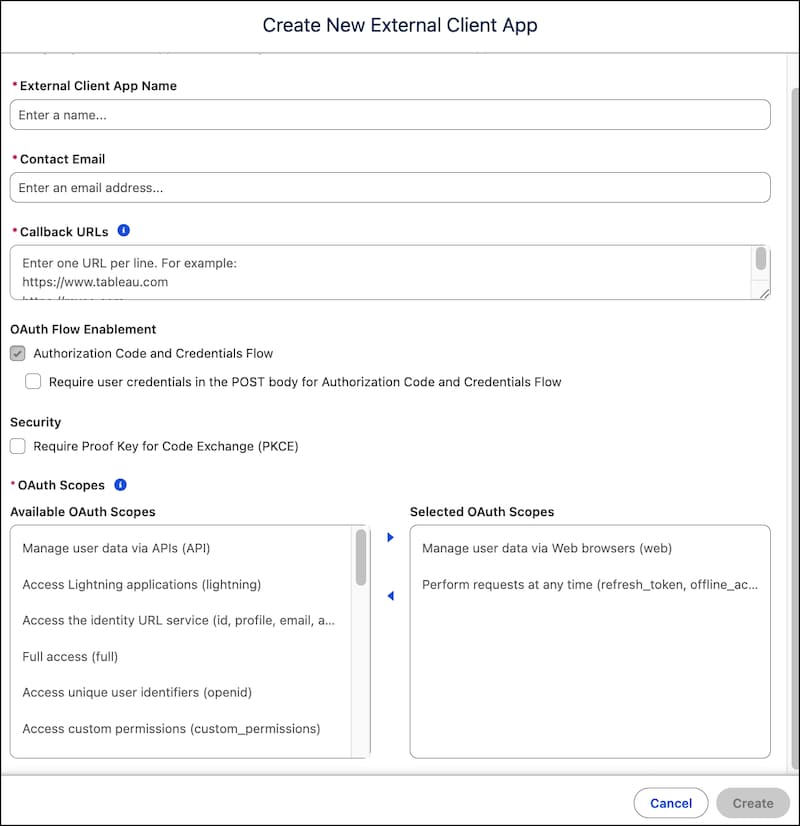This screenshot has width=800, height=826.
Task: Click the Callback URLs textarea resize handle
Action: pyautogui.click(x=764, y=294)
